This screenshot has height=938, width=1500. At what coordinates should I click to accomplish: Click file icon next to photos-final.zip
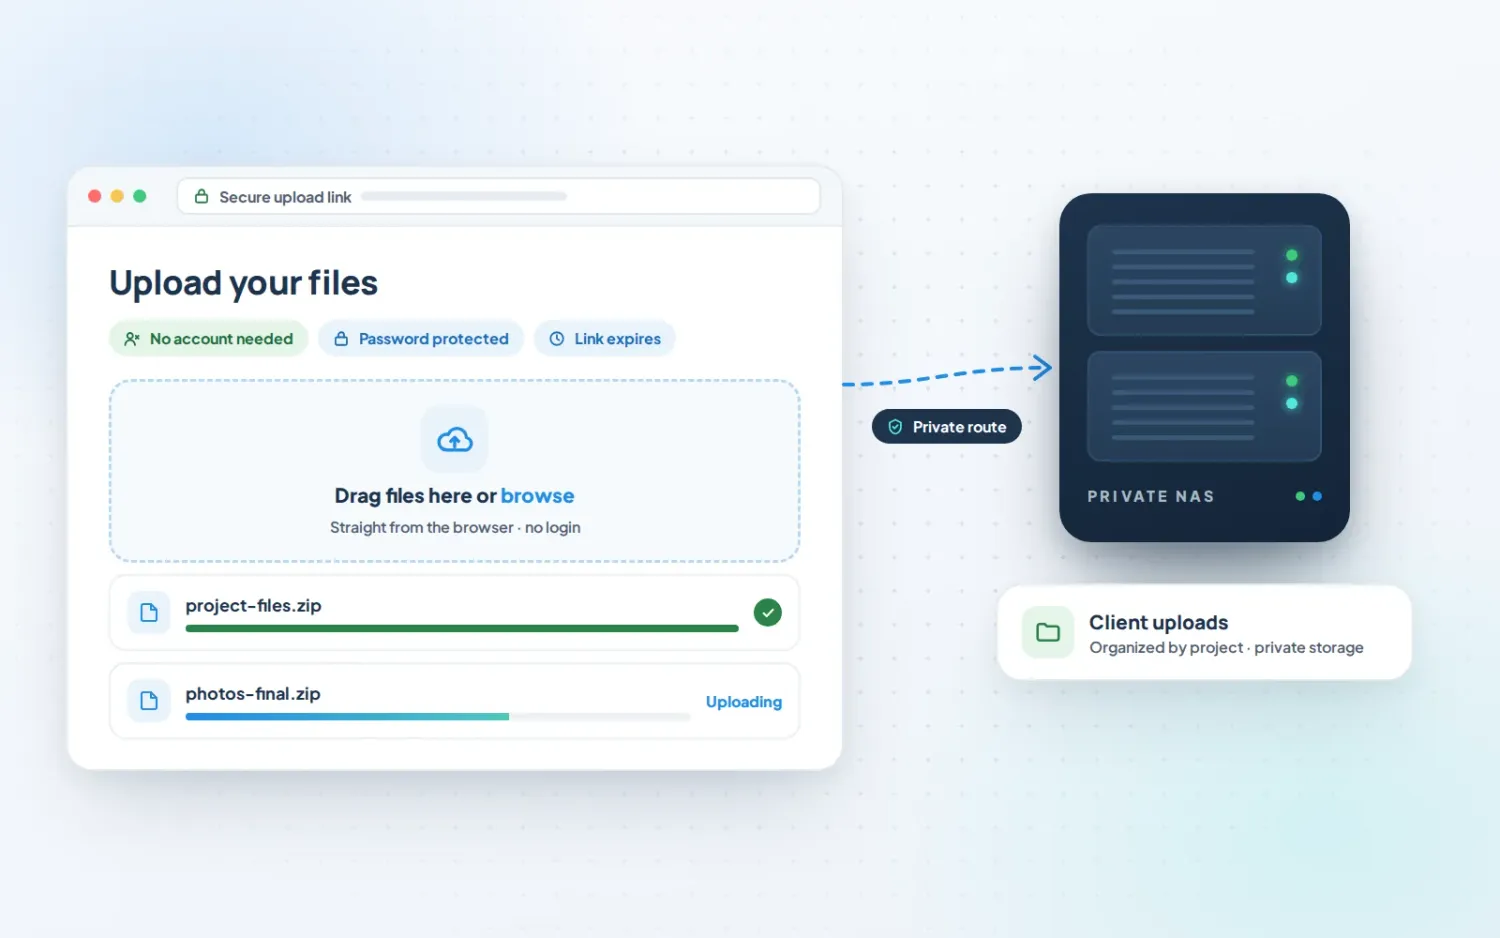click(x=149, y=700)
